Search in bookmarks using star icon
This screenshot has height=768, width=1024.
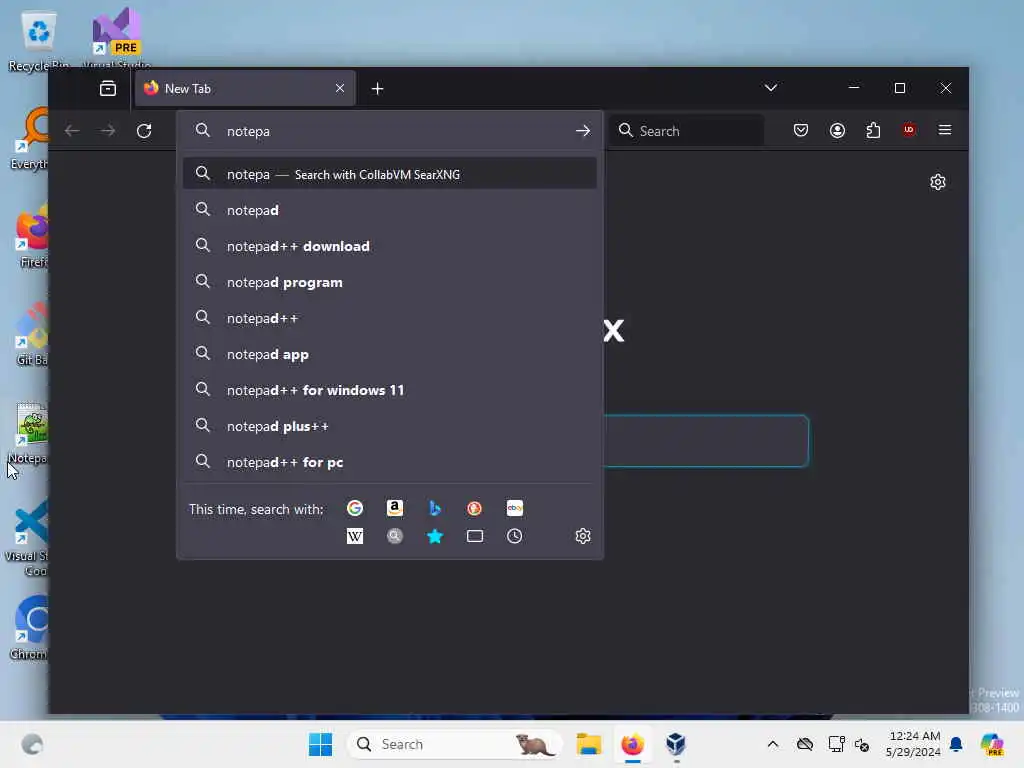[435, 536]
